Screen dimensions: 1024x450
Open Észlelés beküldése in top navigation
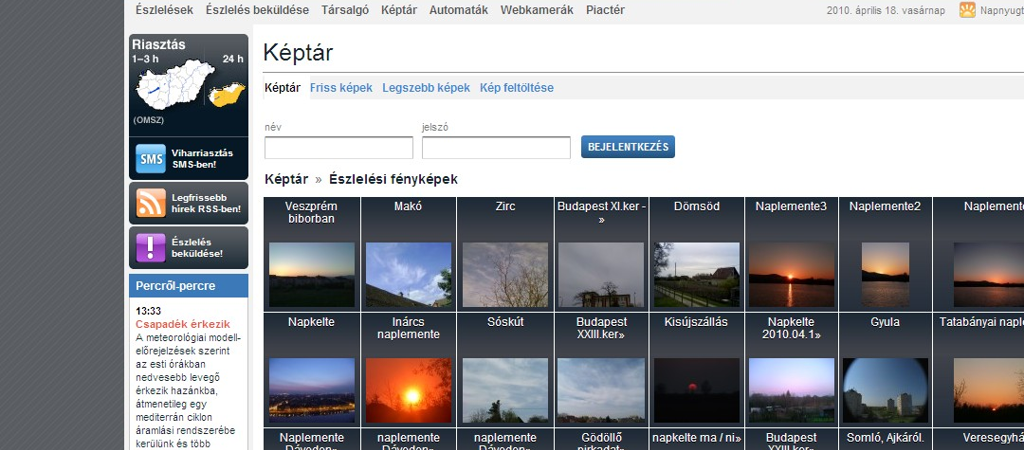[257, 10]
